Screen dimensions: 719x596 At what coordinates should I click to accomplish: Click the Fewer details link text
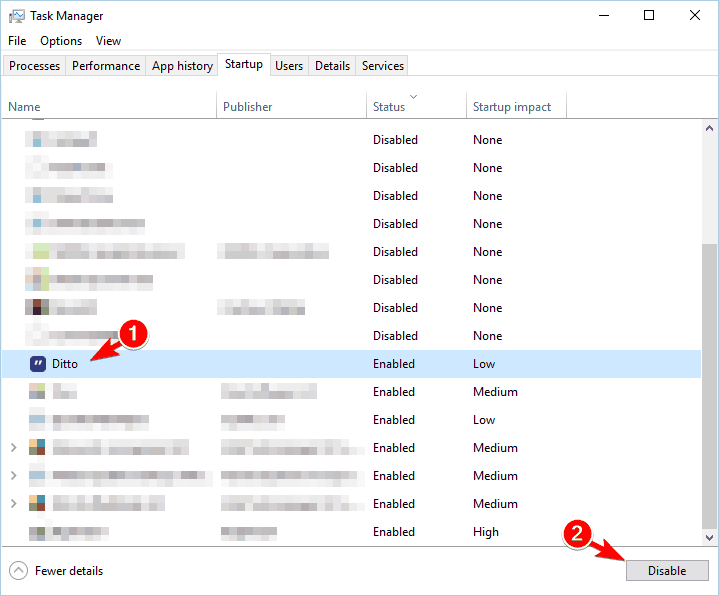69,571
